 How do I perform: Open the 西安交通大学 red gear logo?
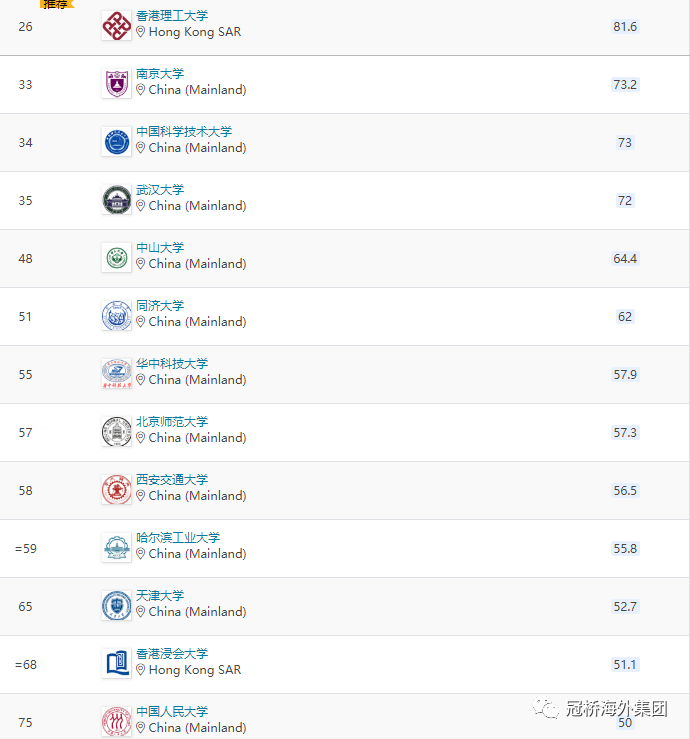pos(116,490)
